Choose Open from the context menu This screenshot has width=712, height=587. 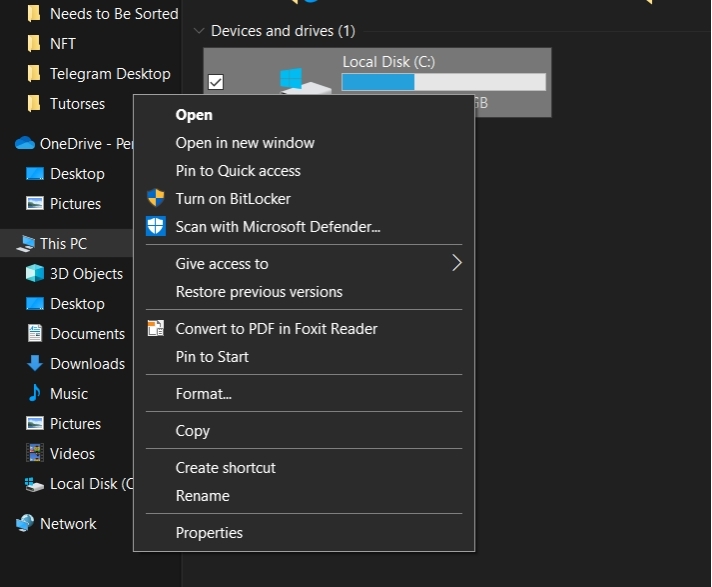click(x=304, y=115)
